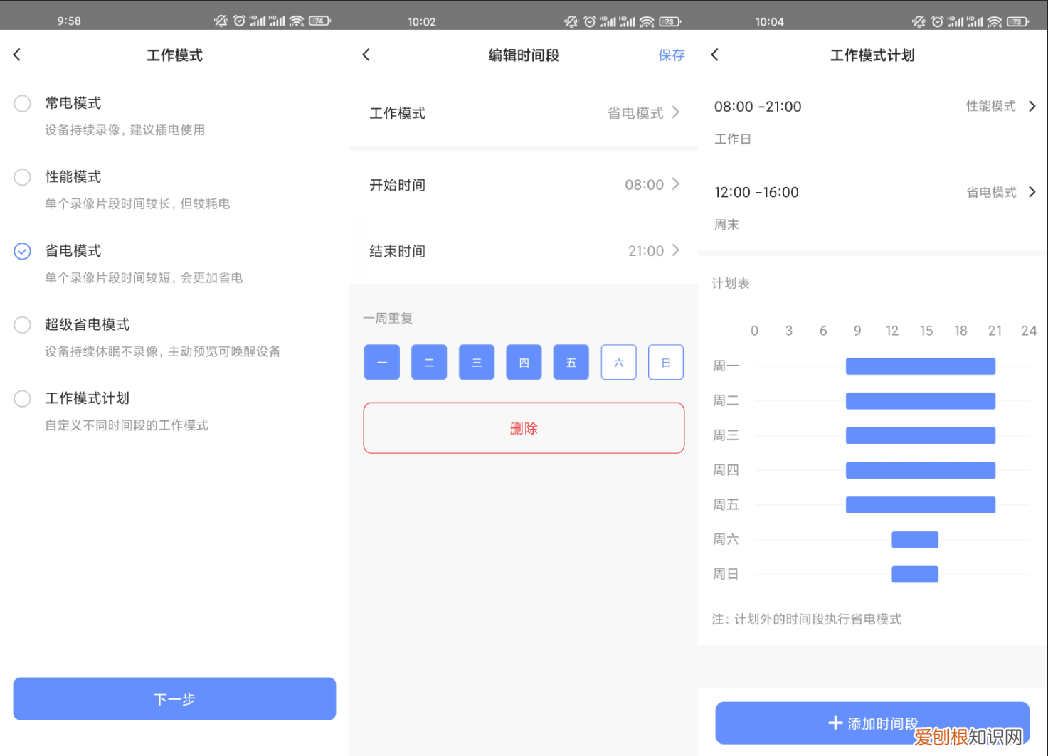
Task: Enable repeat on Saturday (六)
Action: coord(618,362)
